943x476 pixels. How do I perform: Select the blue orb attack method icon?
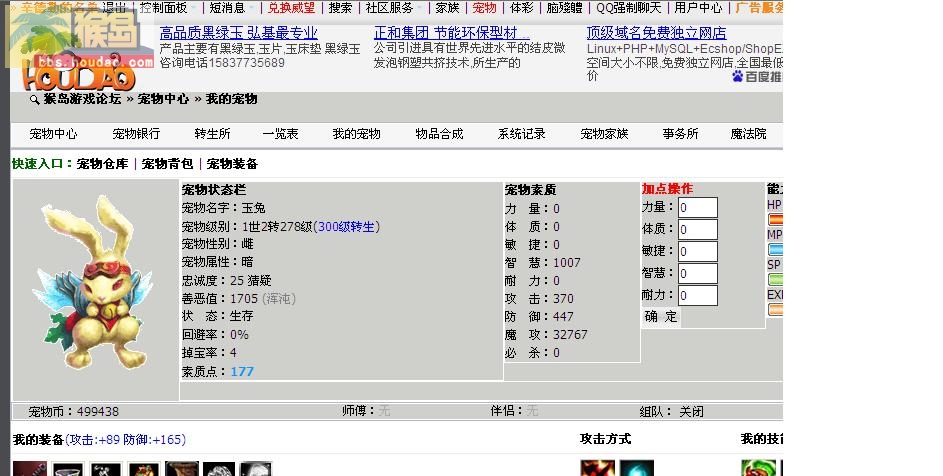(x=636, y=468)
